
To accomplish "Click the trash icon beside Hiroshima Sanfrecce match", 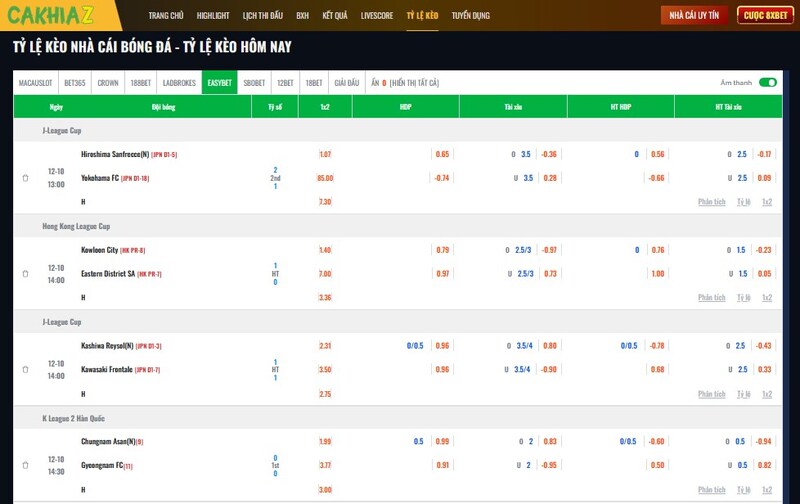I will 25,178.
